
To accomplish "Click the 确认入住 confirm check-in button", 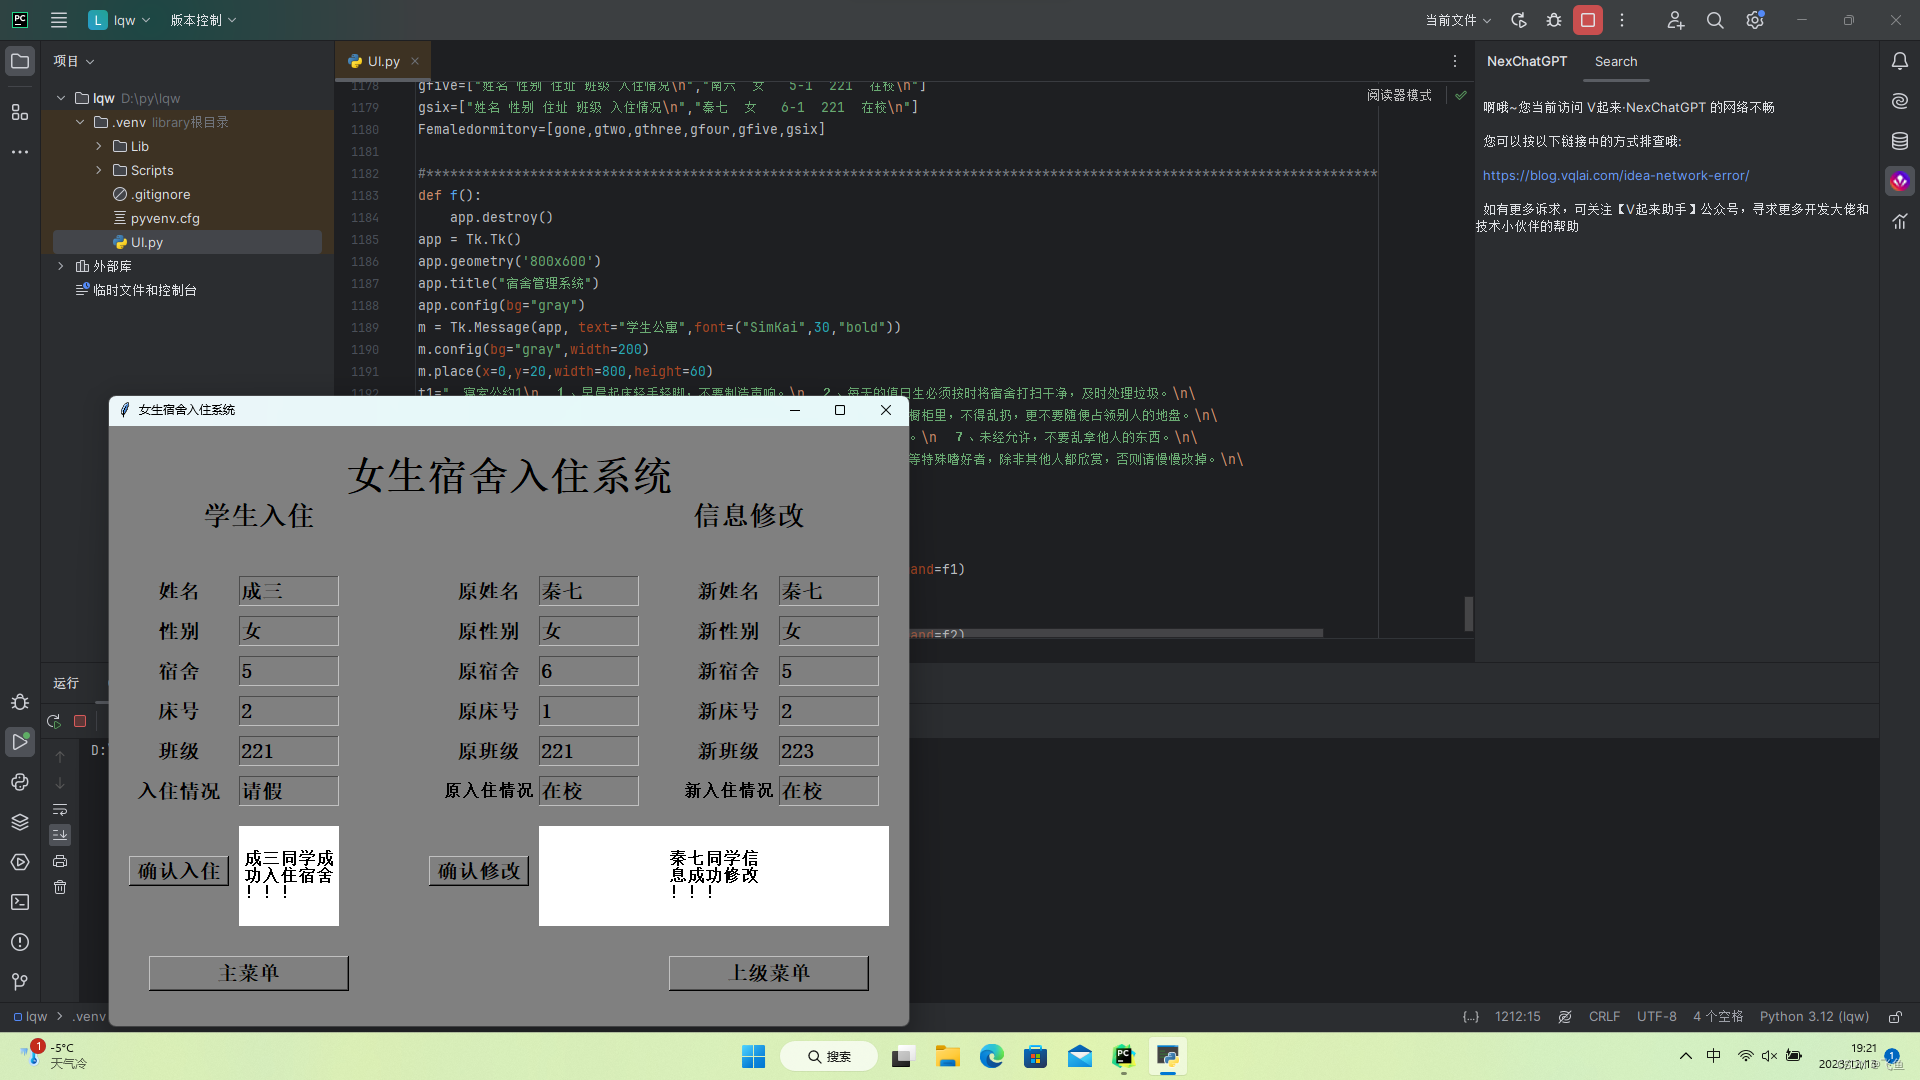I will click(179, 871).
